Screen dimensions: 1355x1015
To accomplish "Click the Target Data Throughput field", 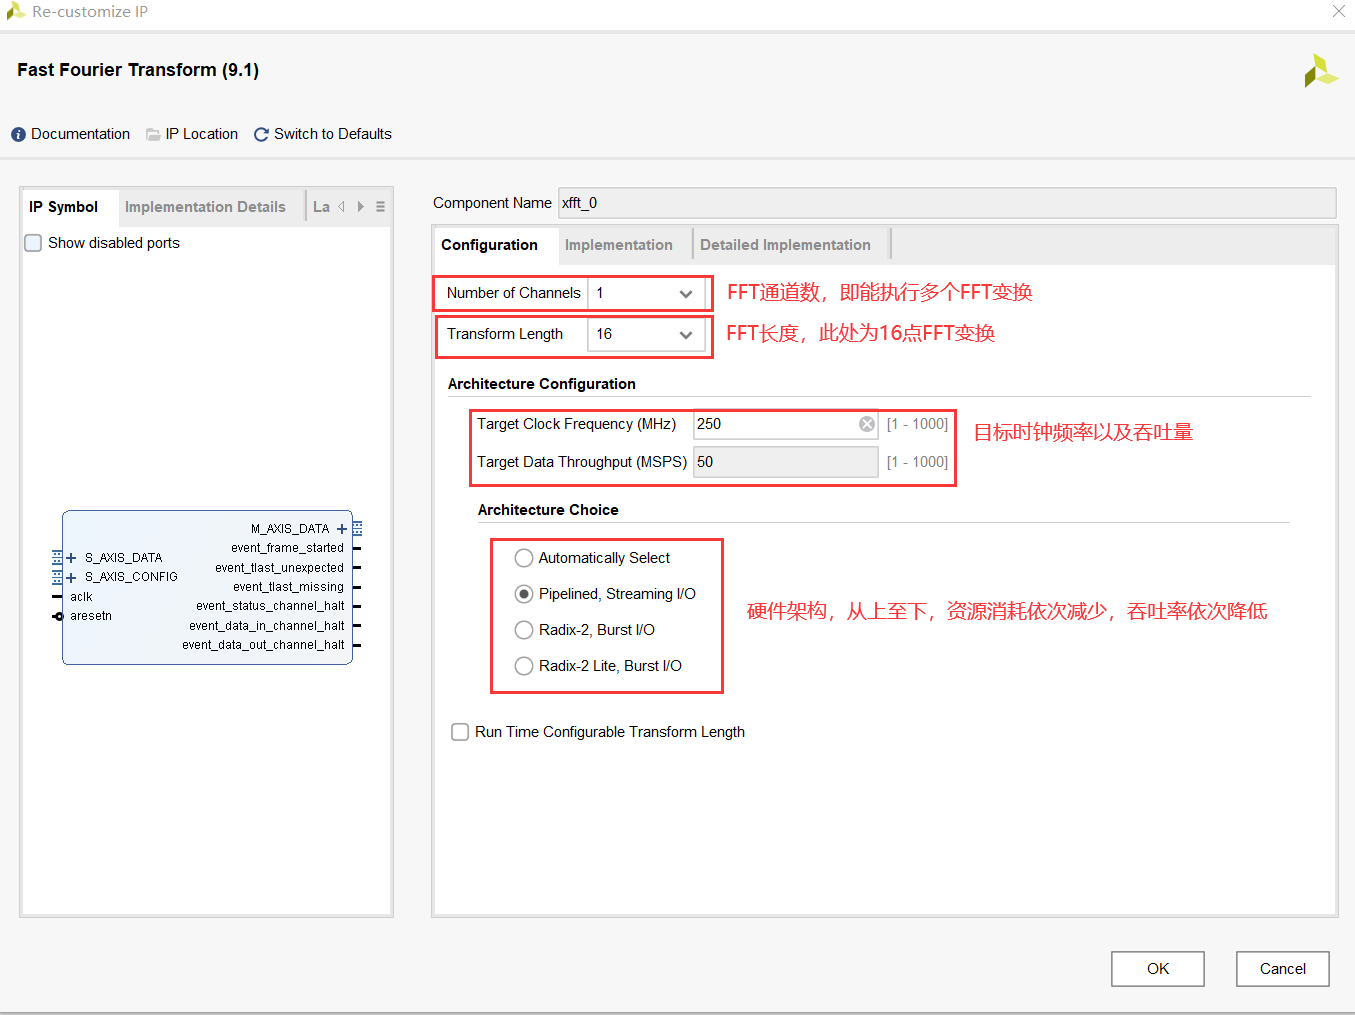I will point(786,462).
